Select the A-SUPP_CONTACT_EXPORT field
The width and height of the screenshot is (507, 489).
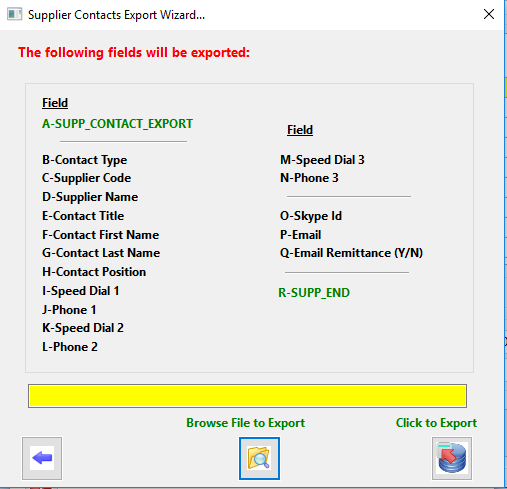tap(117, 124)
